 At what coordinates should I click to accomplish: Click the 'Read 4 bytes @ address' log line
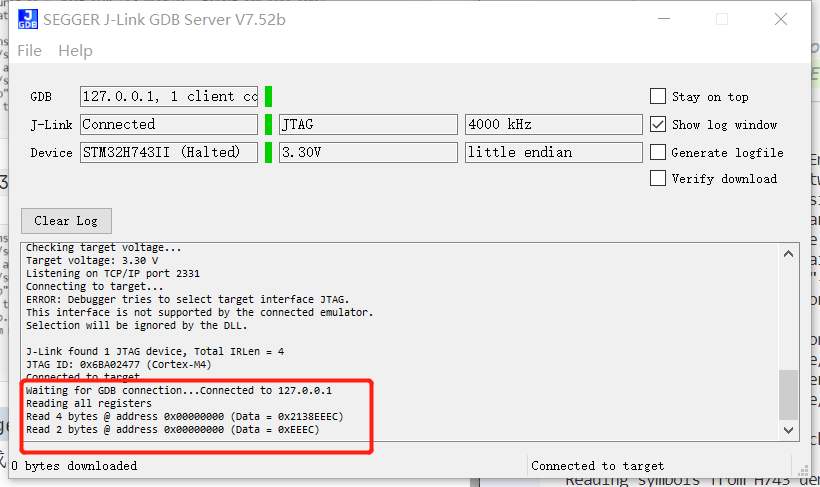185,416
